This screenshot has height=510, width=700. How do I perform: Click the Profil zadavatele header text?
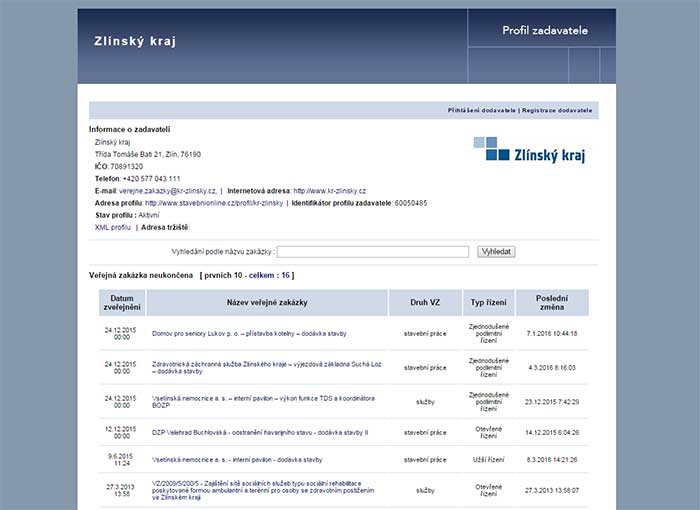click(545, 30)
